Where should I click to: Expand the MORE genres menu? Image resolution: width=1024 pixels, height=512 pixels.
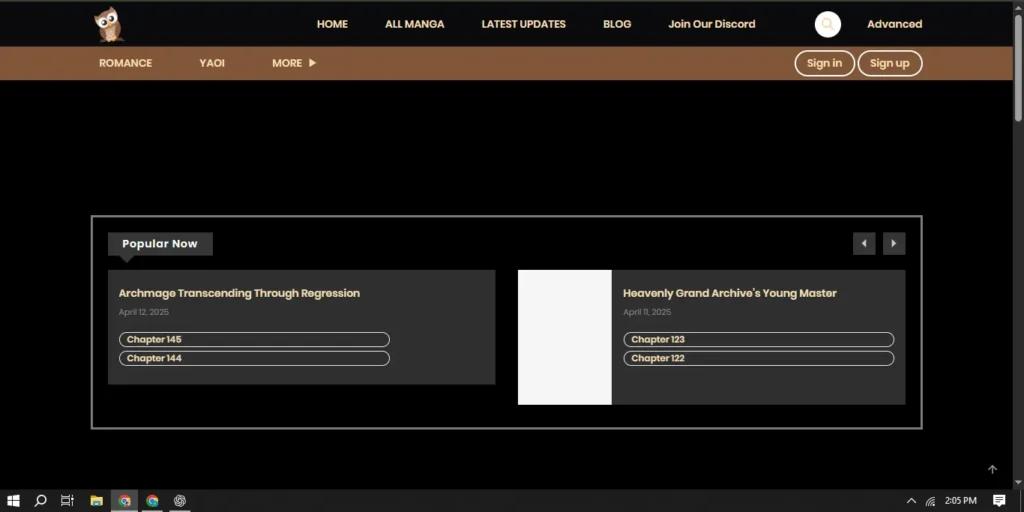pos(293,63)
